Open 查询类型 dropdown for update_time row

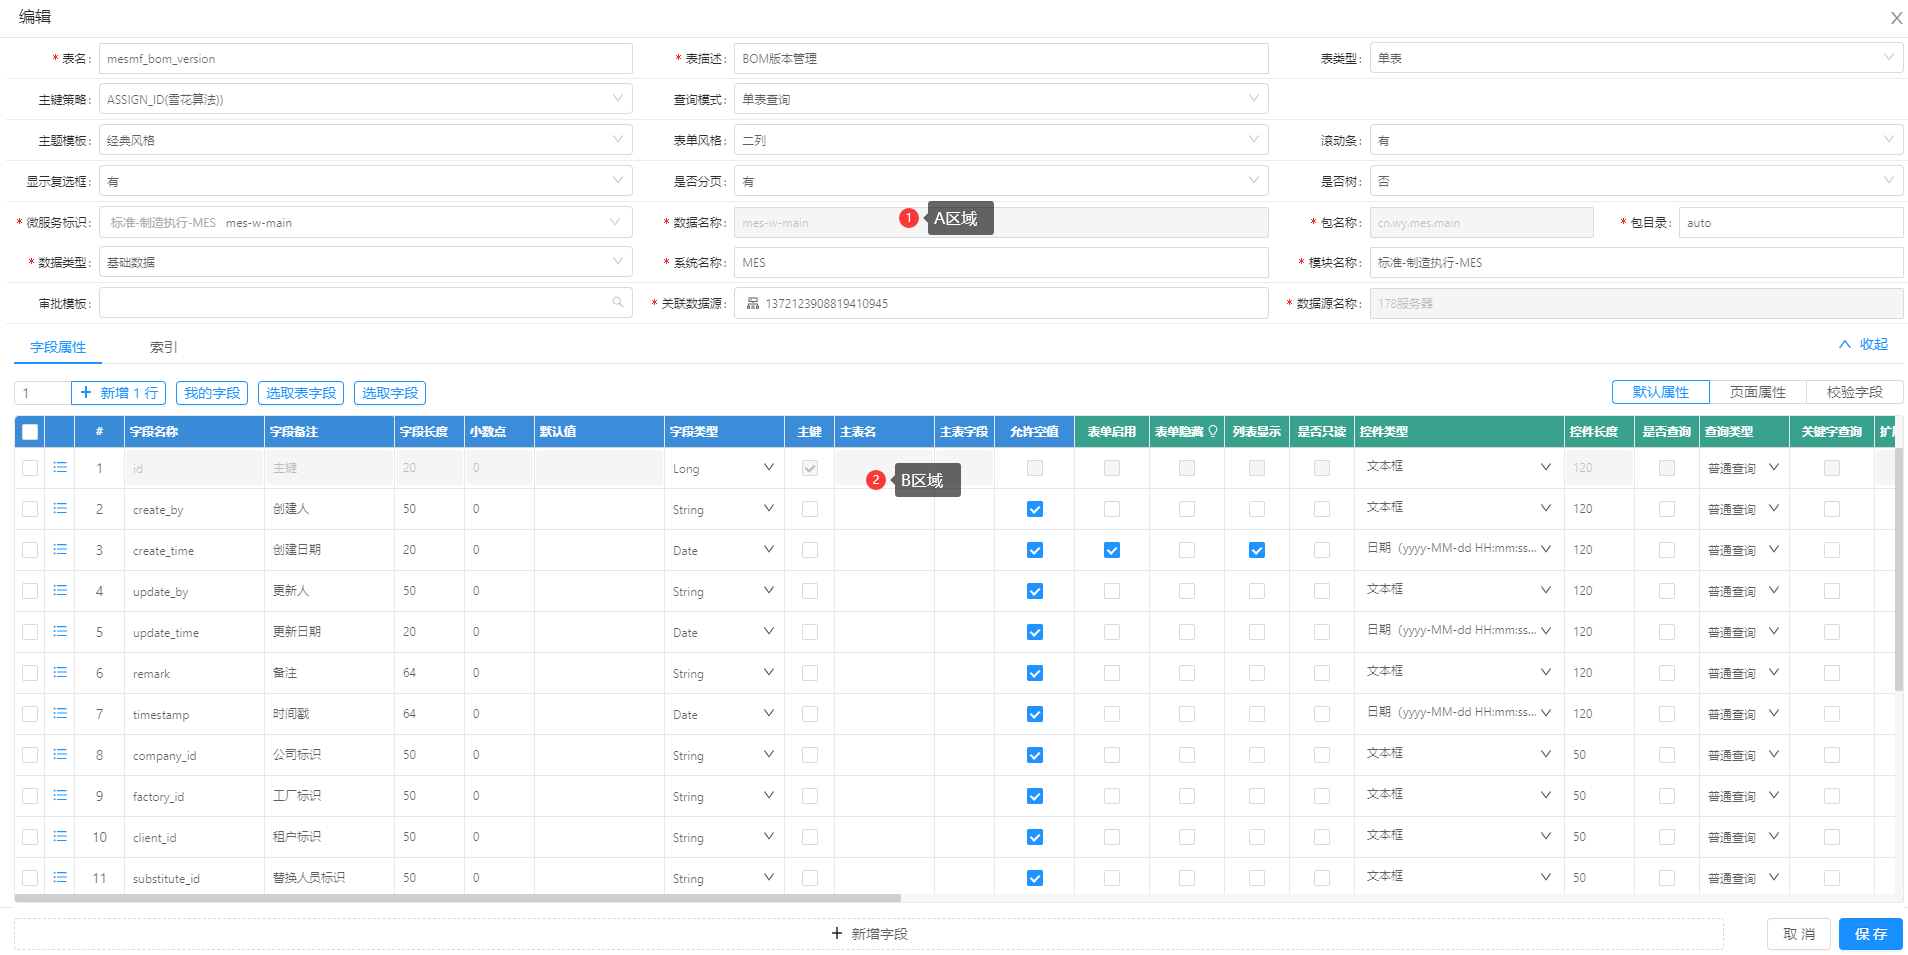[x=1743, y=632]
